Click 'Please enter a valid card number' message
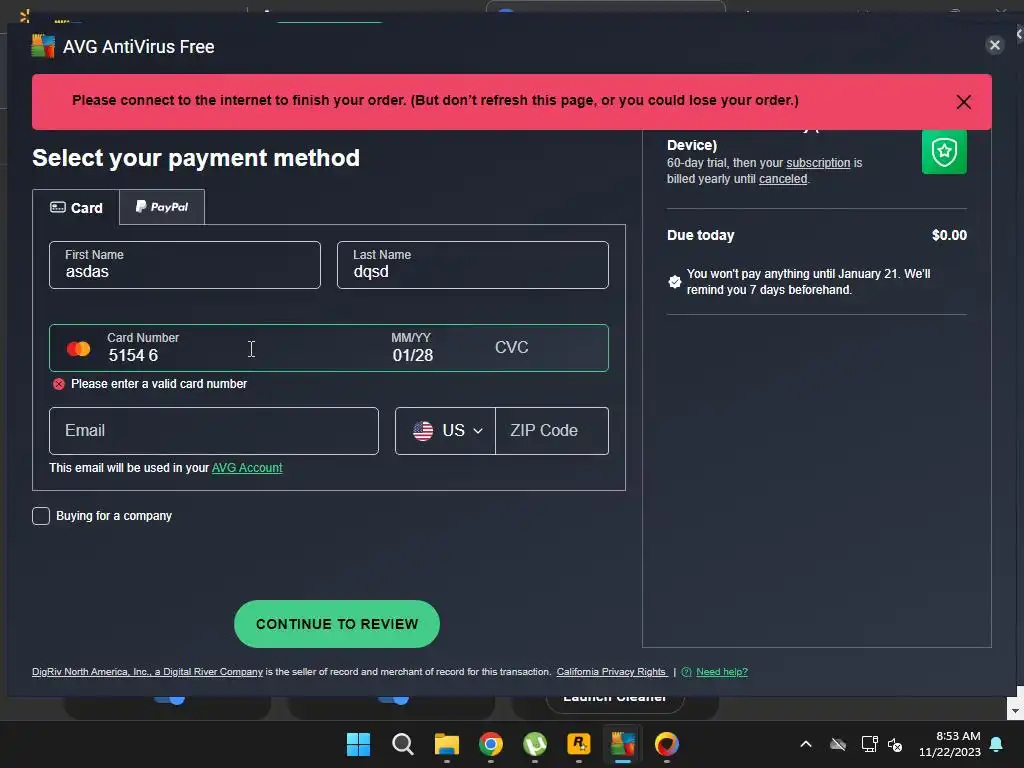The width and height of the screenshot is (1024, 768). (159, 384)
